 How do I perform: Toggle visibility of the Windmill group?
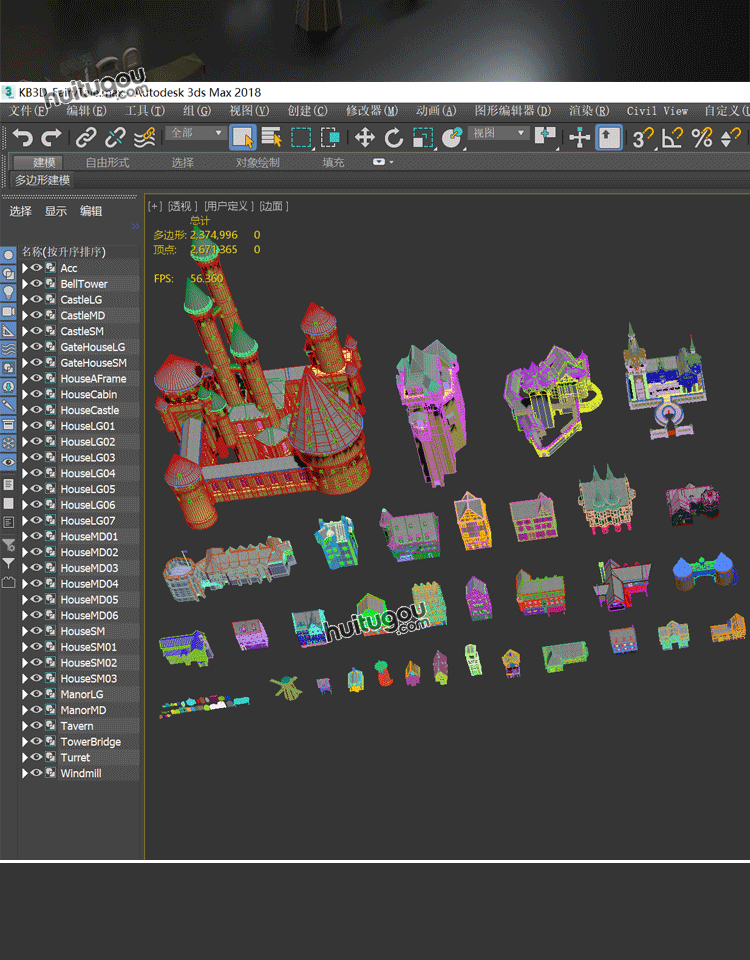[x=36, y=773]
